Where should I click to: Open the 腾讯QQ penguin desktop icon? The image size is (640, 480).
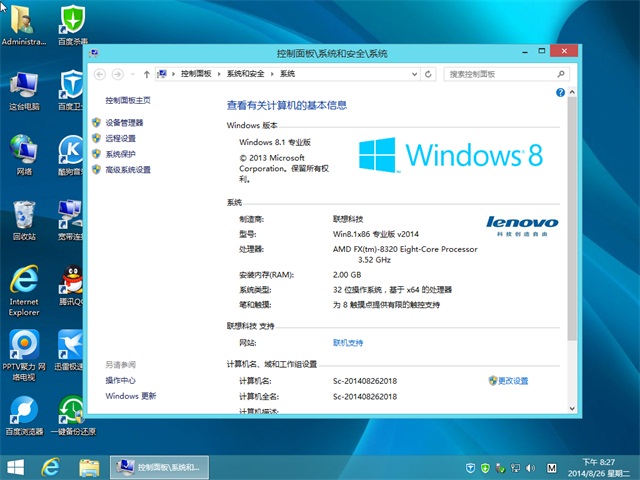point(70,282)
